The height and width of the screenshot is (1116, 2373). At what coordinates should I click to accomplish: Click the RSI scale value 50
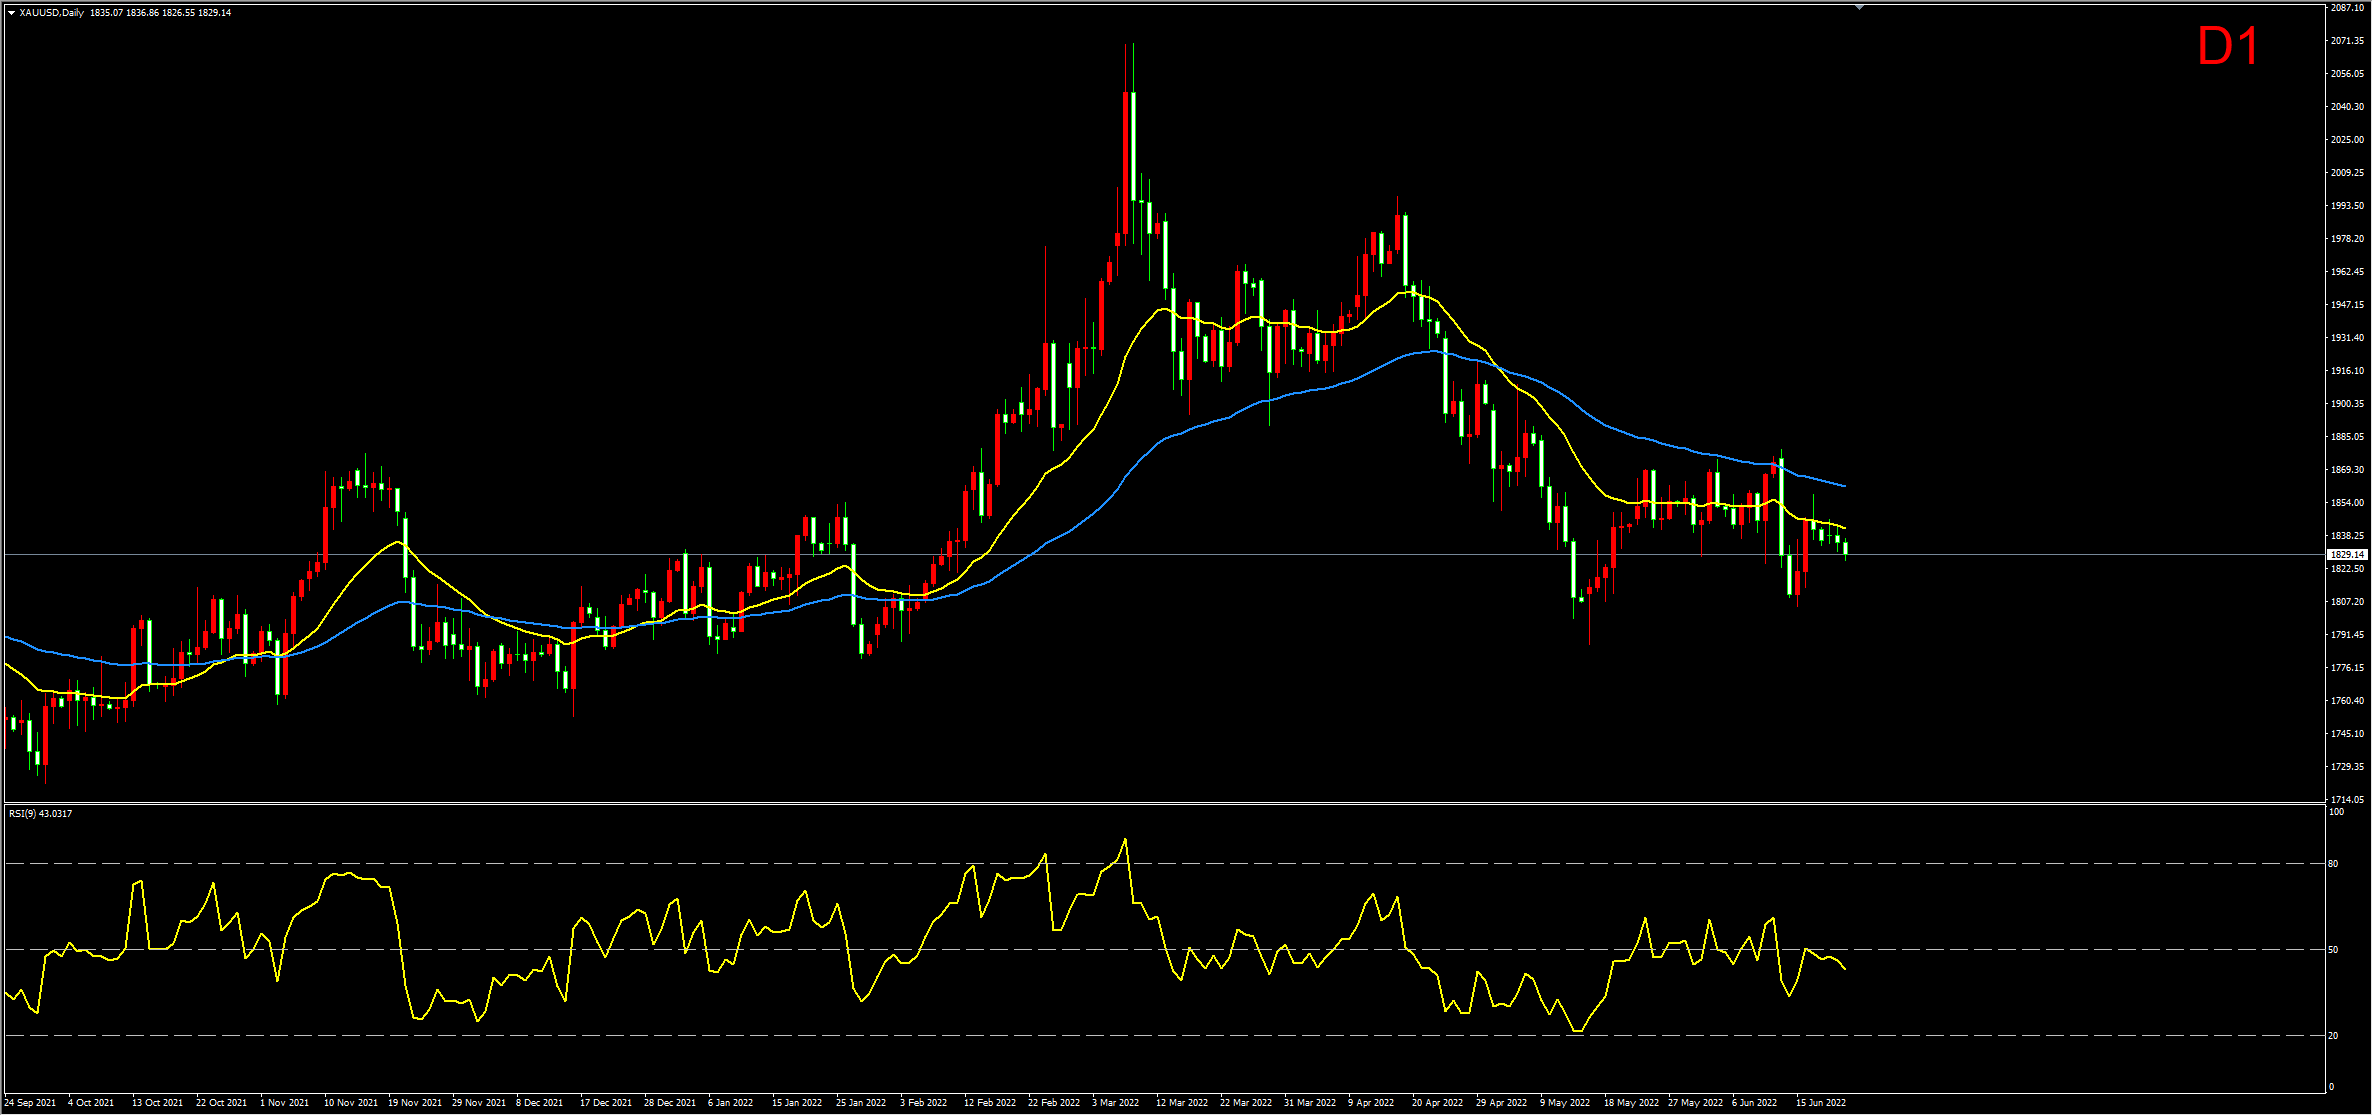click(2334, 949)
